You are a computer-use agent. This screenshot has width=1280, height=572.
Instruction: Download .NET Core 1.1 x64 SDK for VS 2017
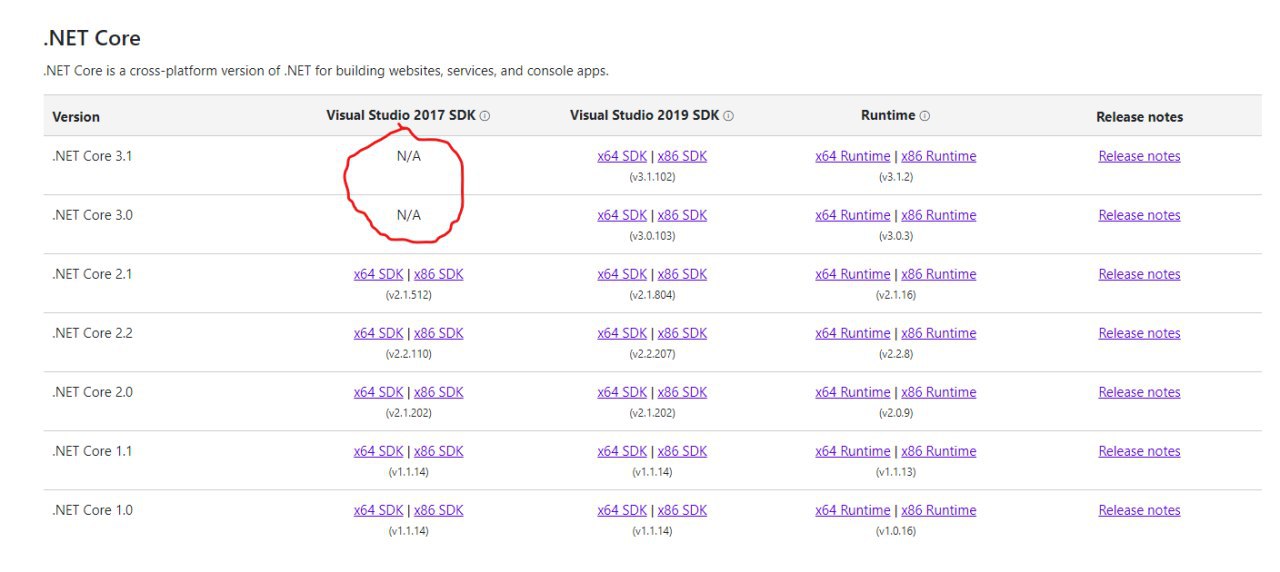click(x=378, y=451)
